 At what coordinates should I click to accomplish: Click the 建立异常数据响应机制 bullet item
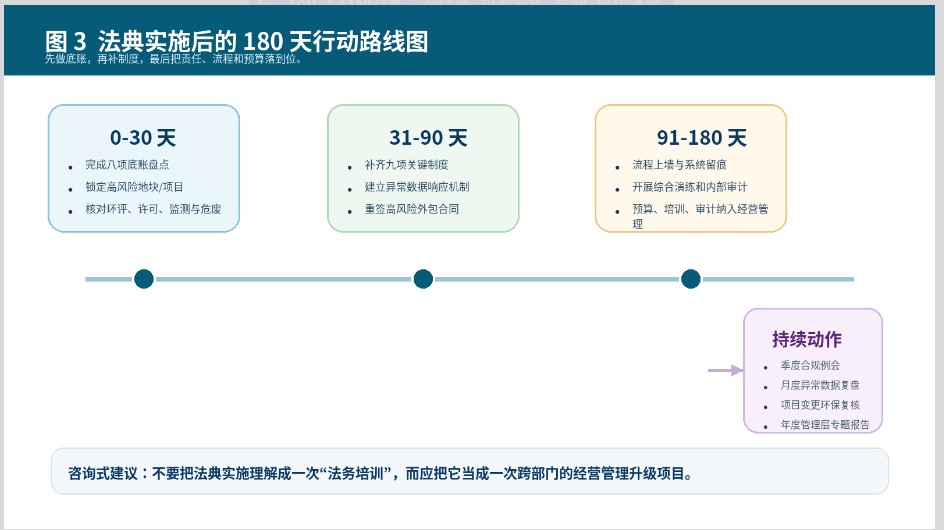click(x=417, y=187)
